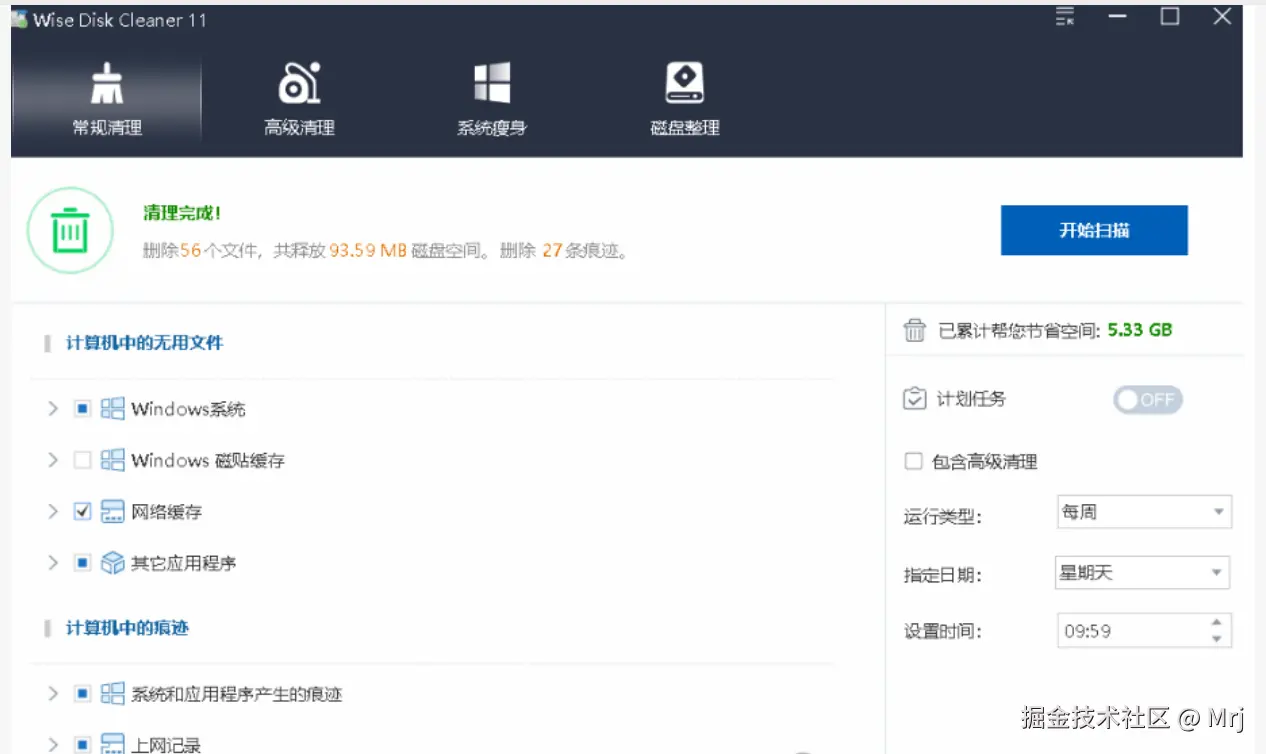
Task: Click the 93.59 MB freed space value
Action: [368, 251]
